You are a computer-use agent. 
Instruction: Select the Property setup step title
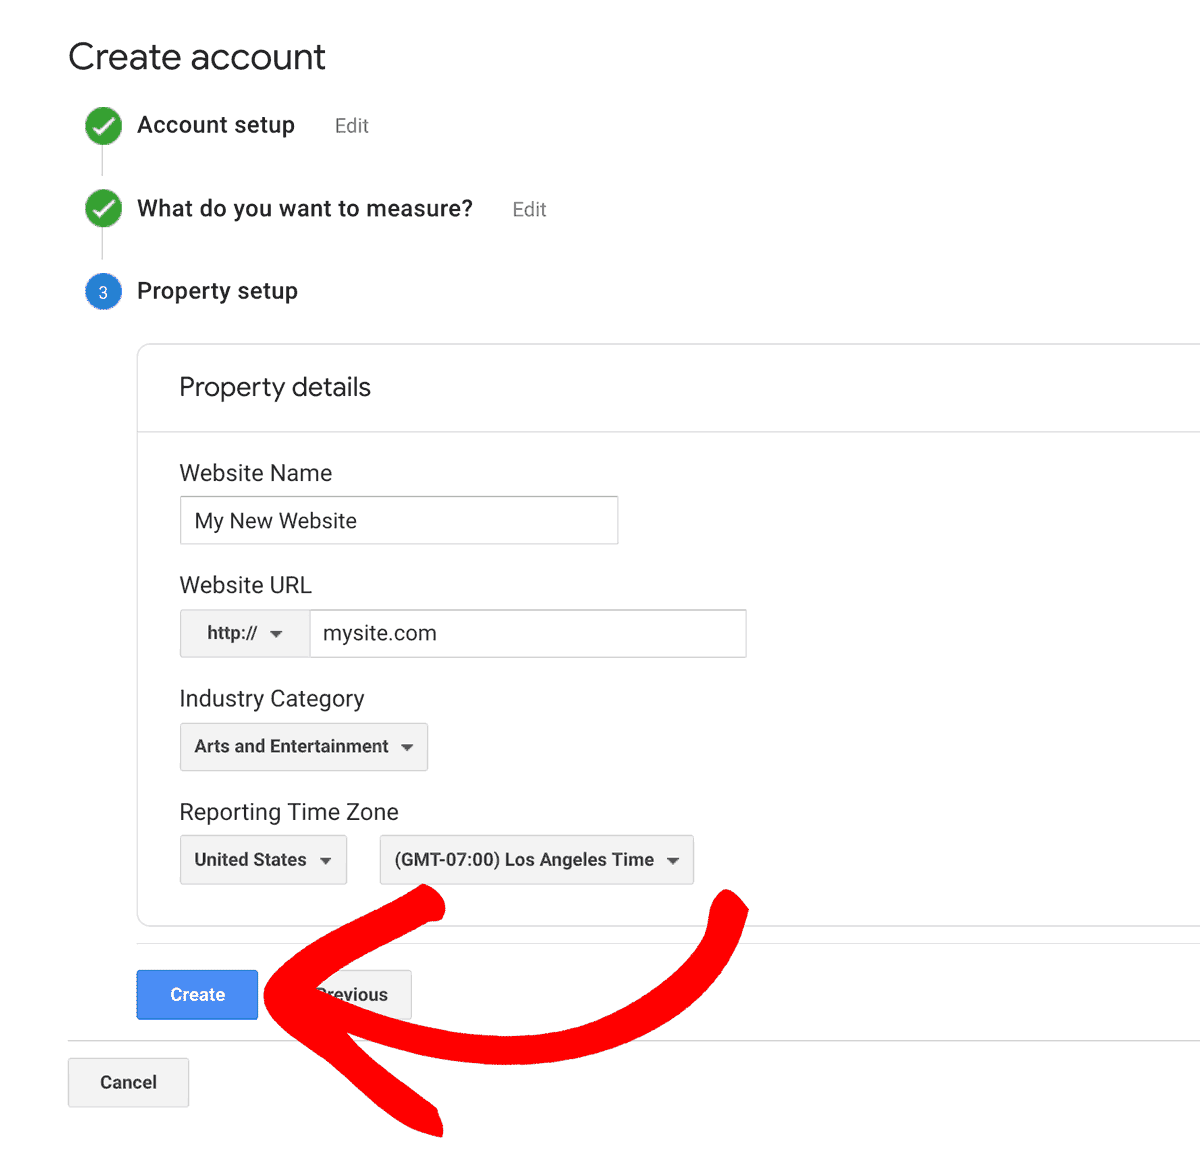pos(217,291)
